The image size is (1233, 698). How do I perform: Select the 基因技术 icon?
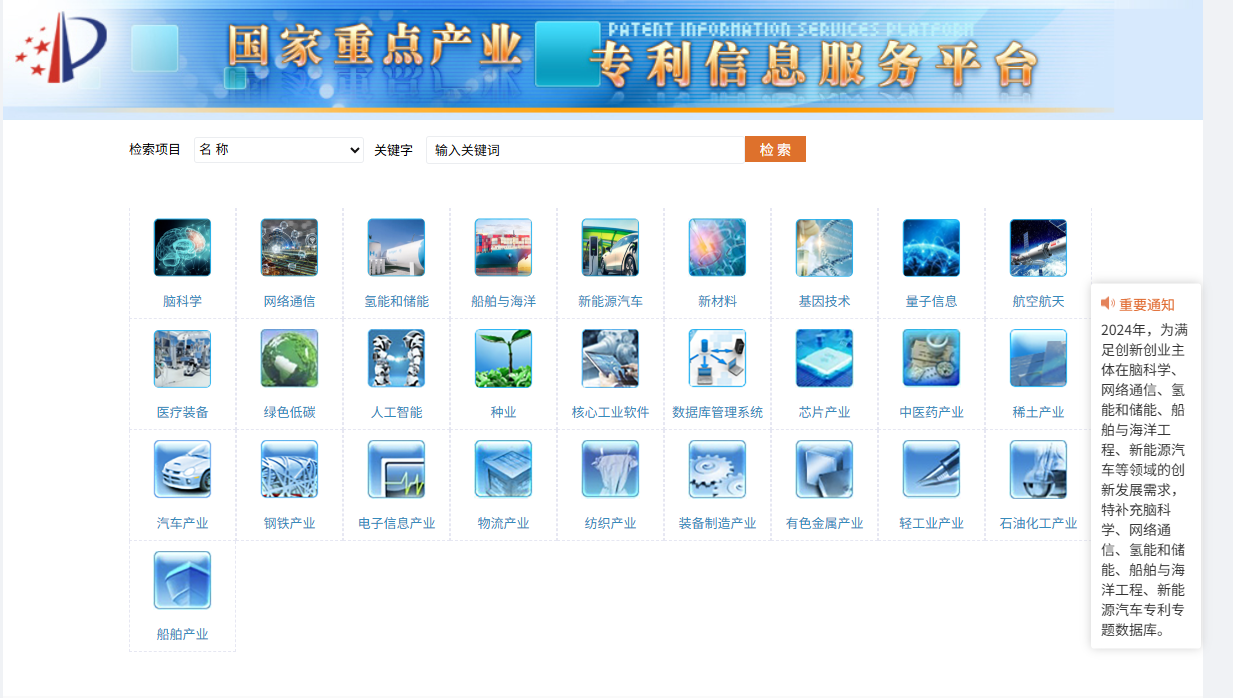pos(824,248)
